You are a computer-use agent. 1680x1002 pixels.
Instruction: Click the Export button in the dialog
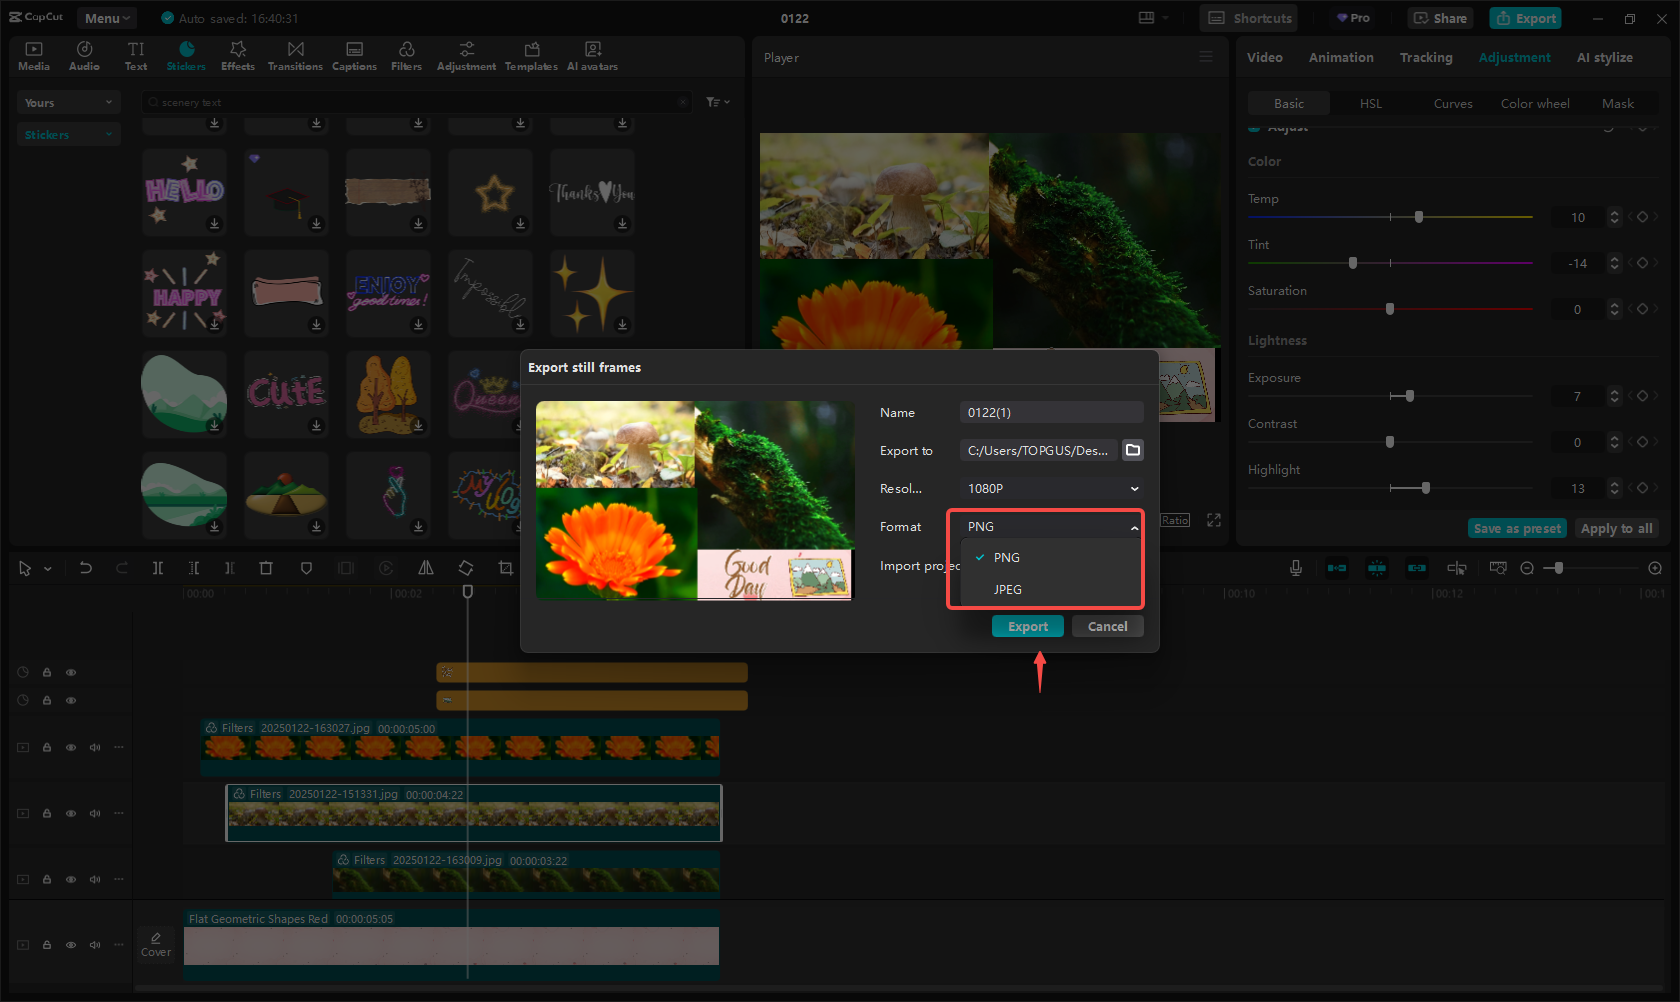pos(1027,627)
